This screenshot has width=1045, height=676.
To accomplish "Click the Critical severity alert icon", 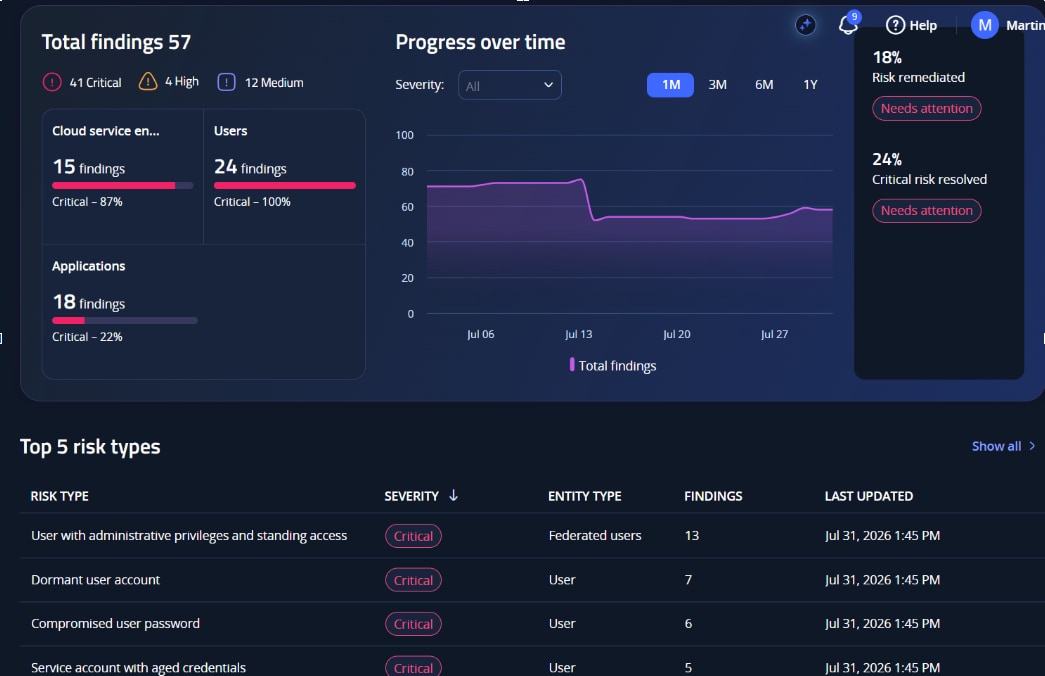I will [x=52, y=82].
